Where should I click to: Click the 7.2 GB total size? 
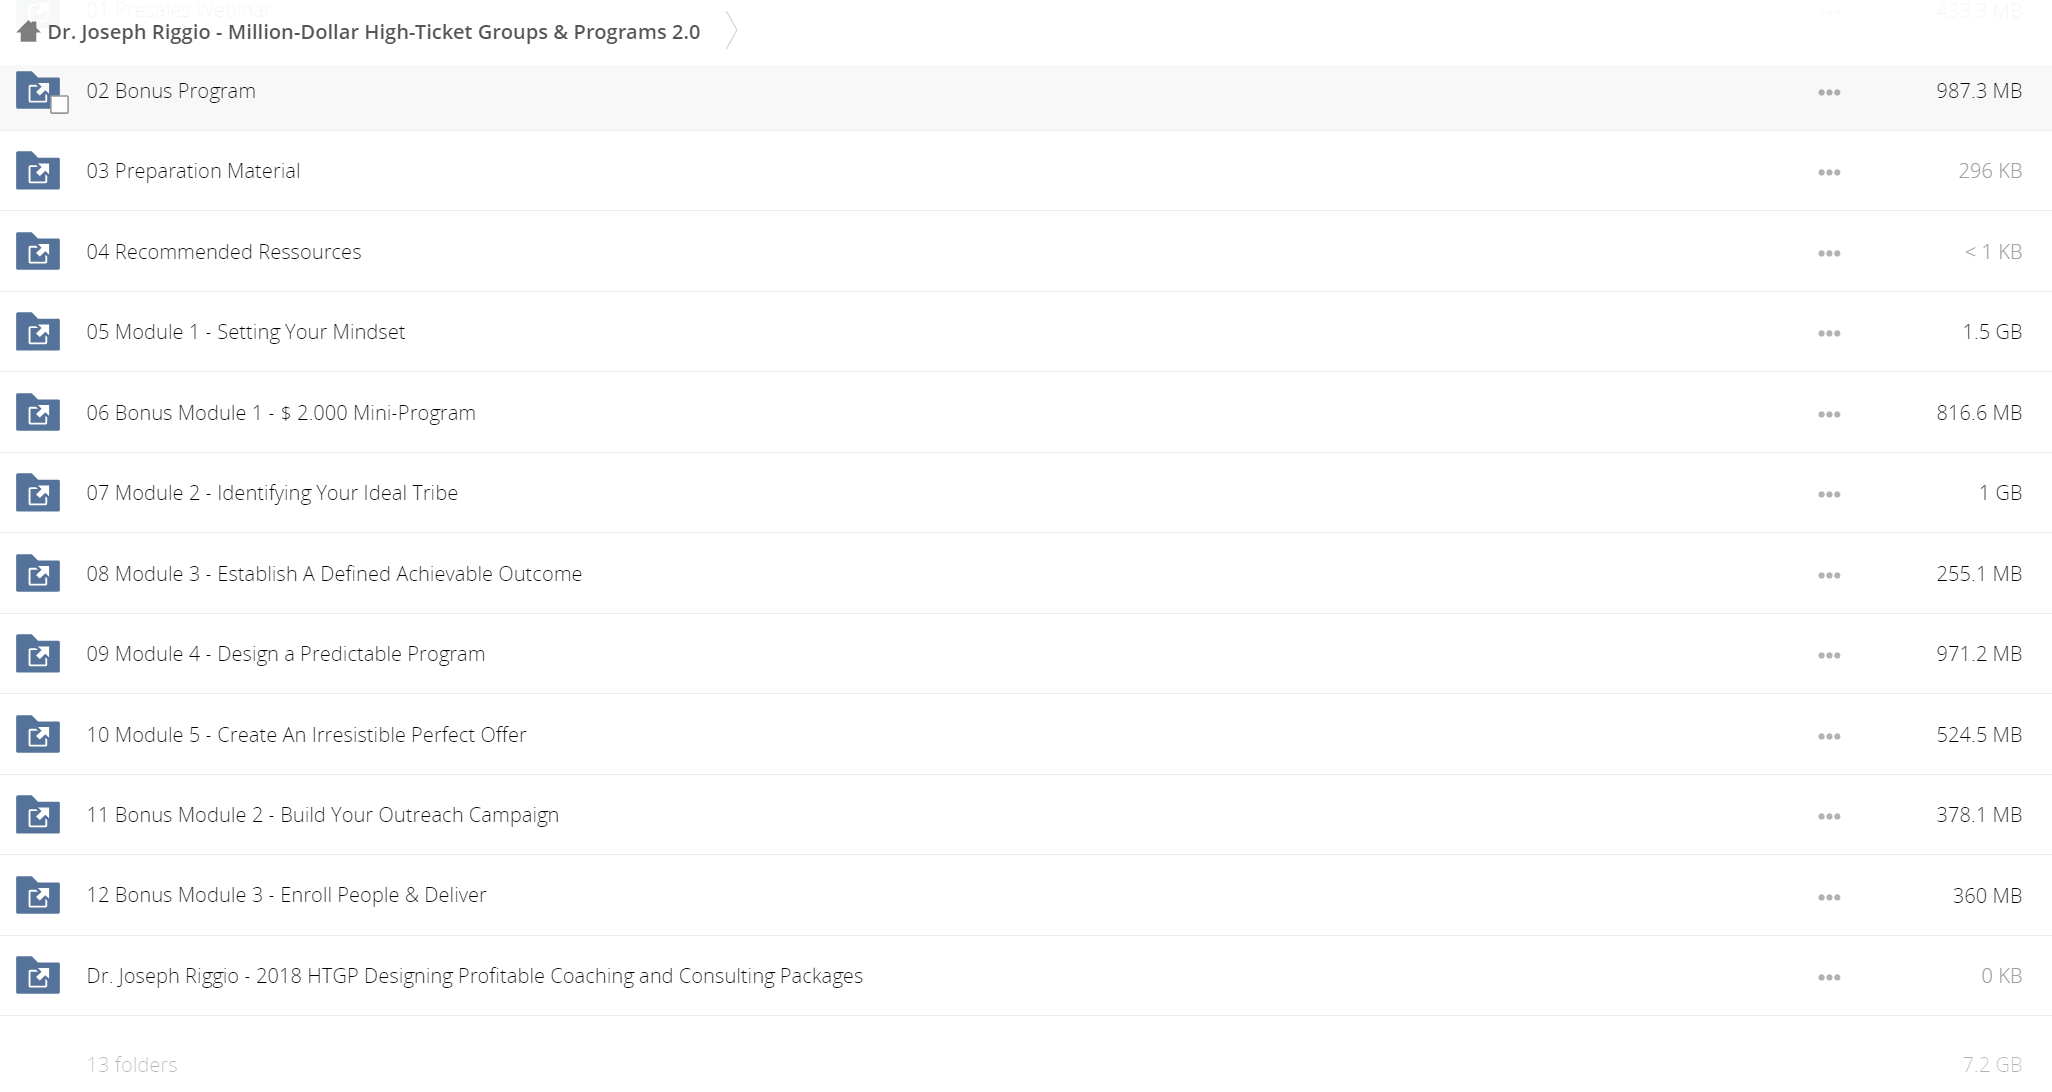pyautogui.click(x=1992, y=1065)
